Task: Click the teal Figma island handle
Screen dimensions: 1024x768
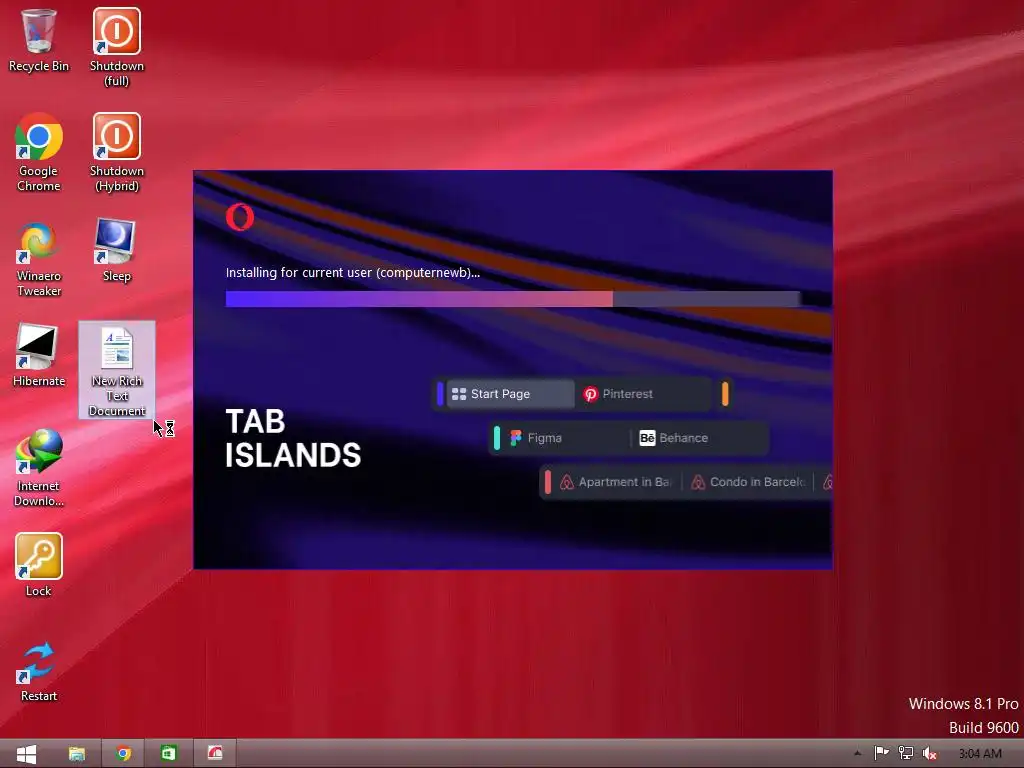Action: [497, 438]
